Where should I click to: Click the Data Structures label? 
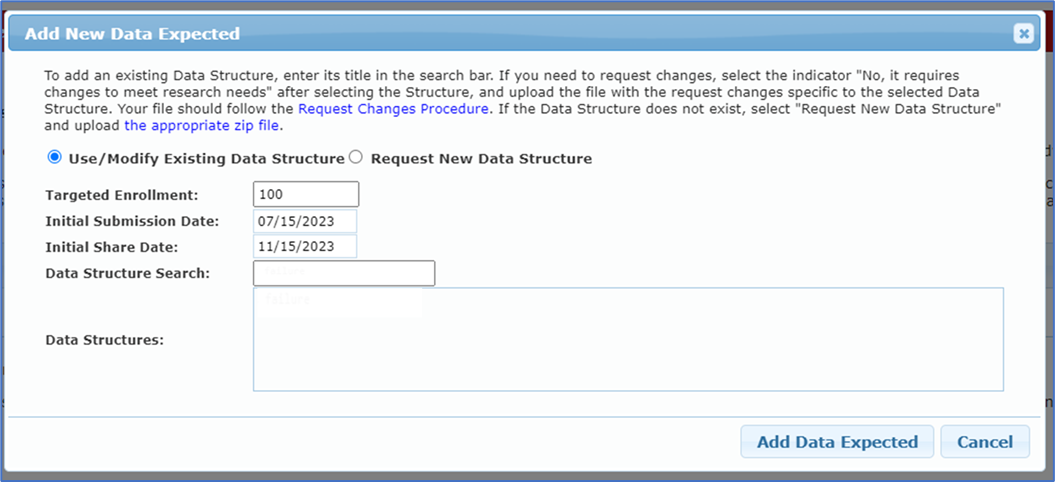click(x=105, y=340)
